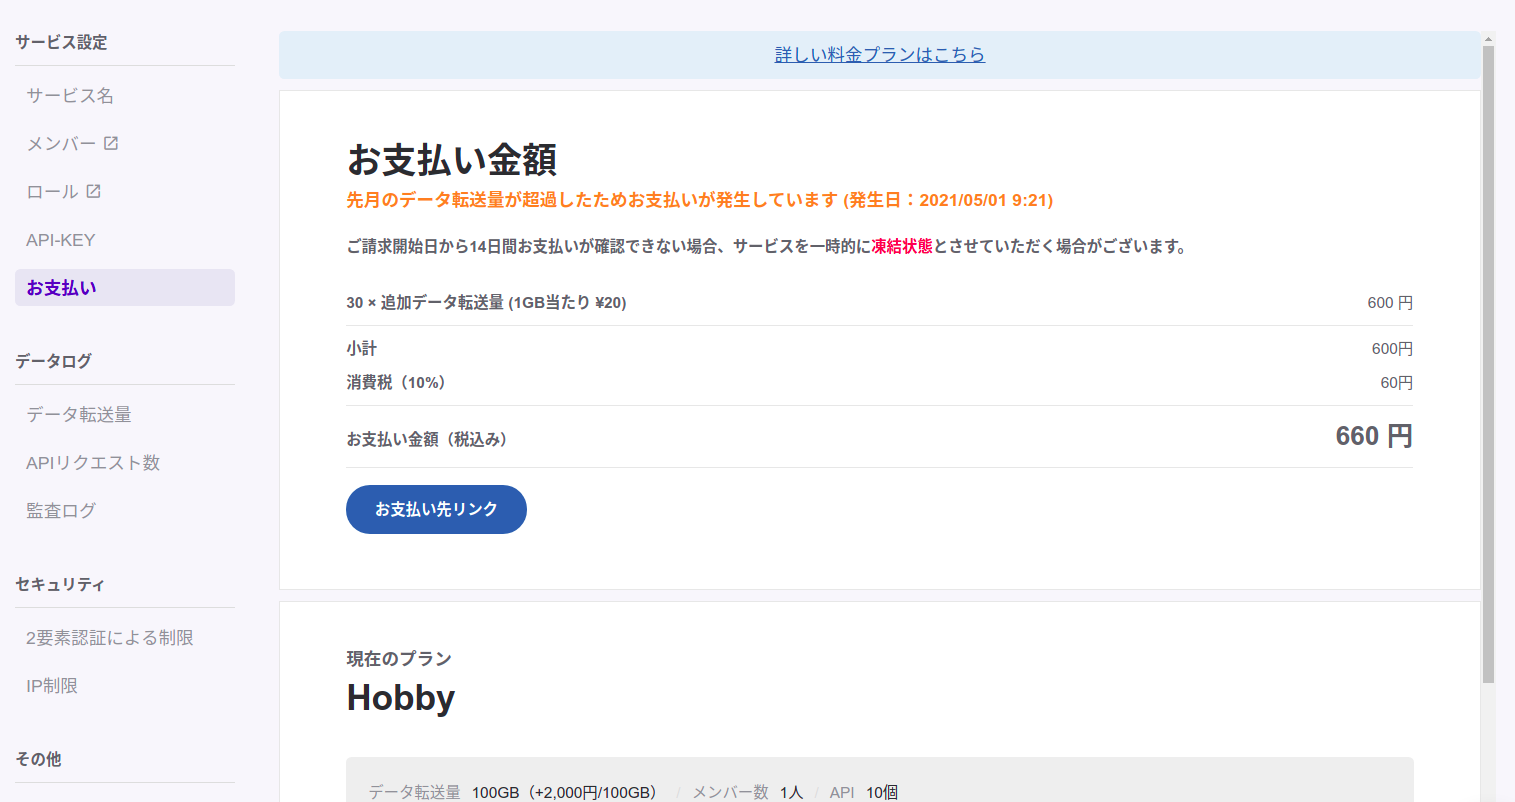Screen dimensions: 1515x802
Task: Click the external link icon beside ロール
Action: tap(93, 191)
